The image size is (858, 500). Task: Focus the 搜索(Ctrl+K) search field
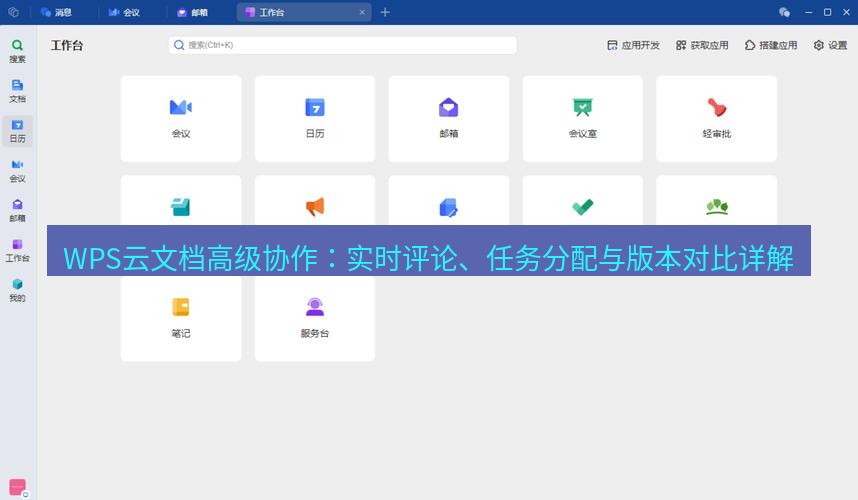(x=343, y=45)
